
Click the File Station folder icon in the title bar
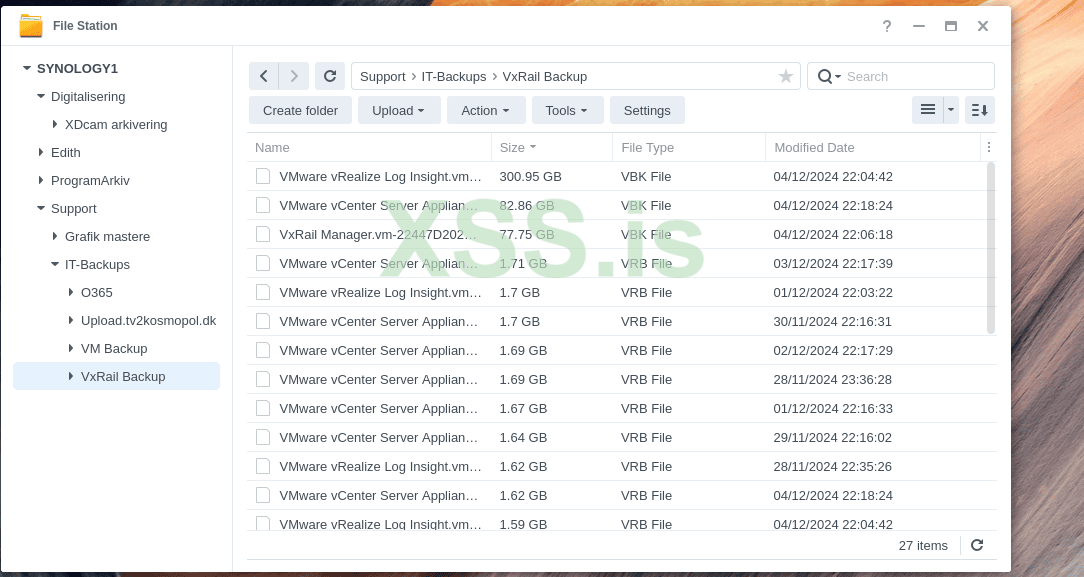click(31, 26)
